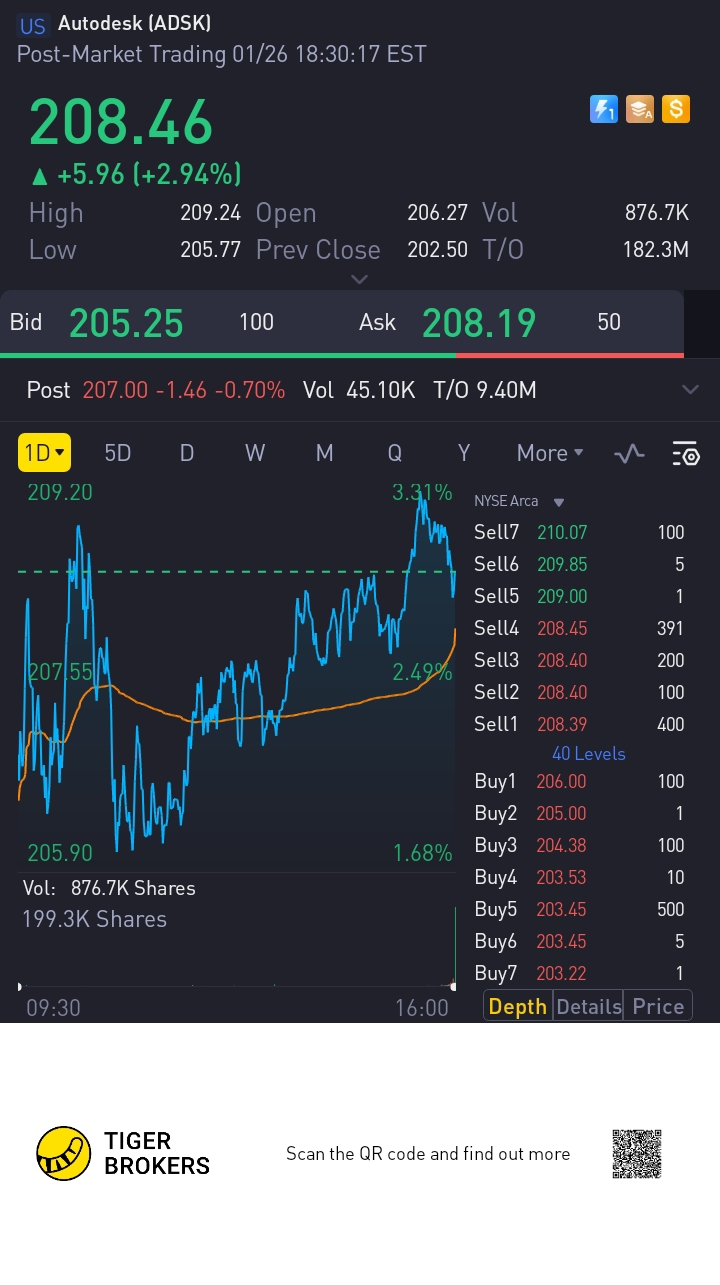Select the D daily chart period
The image size is (720, 1285).
186,453
